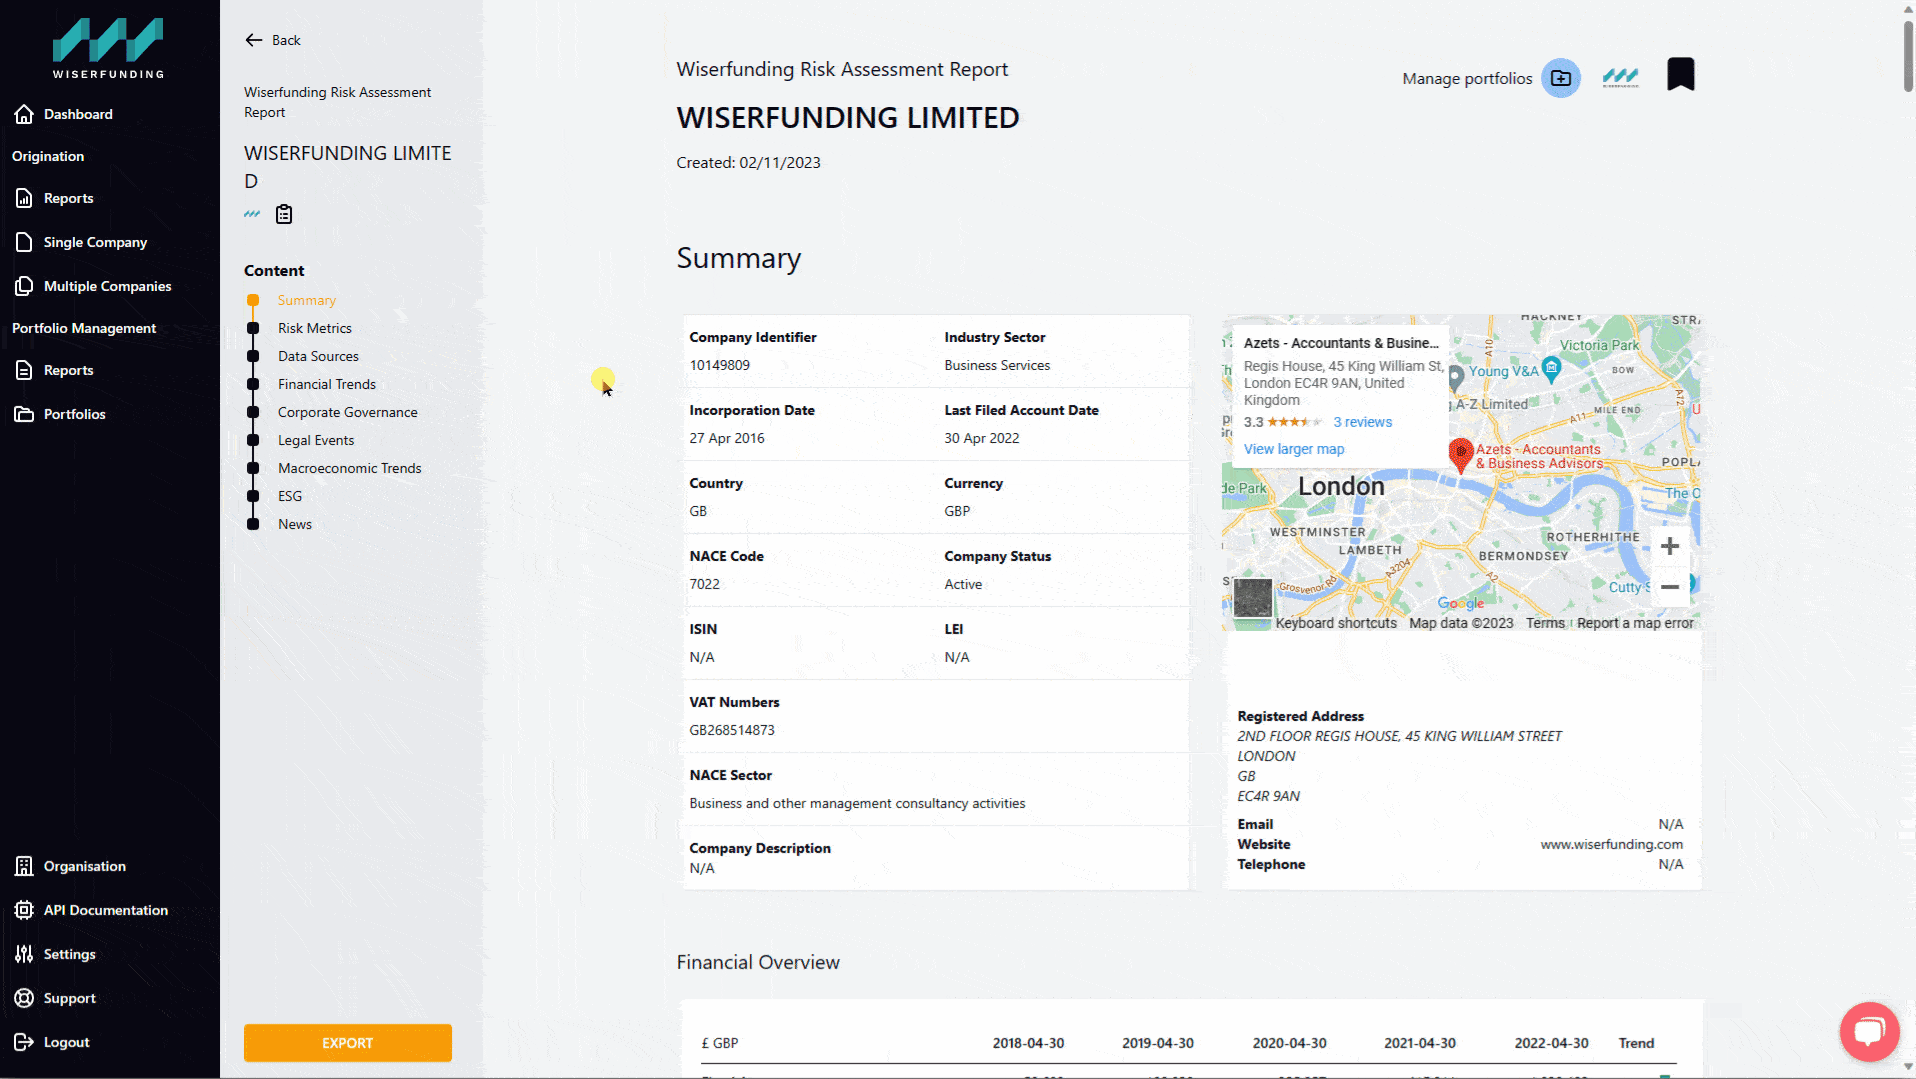Zoom out on the map
The height and width of the screenshot is (1079, 1916).
point(1670,587)
